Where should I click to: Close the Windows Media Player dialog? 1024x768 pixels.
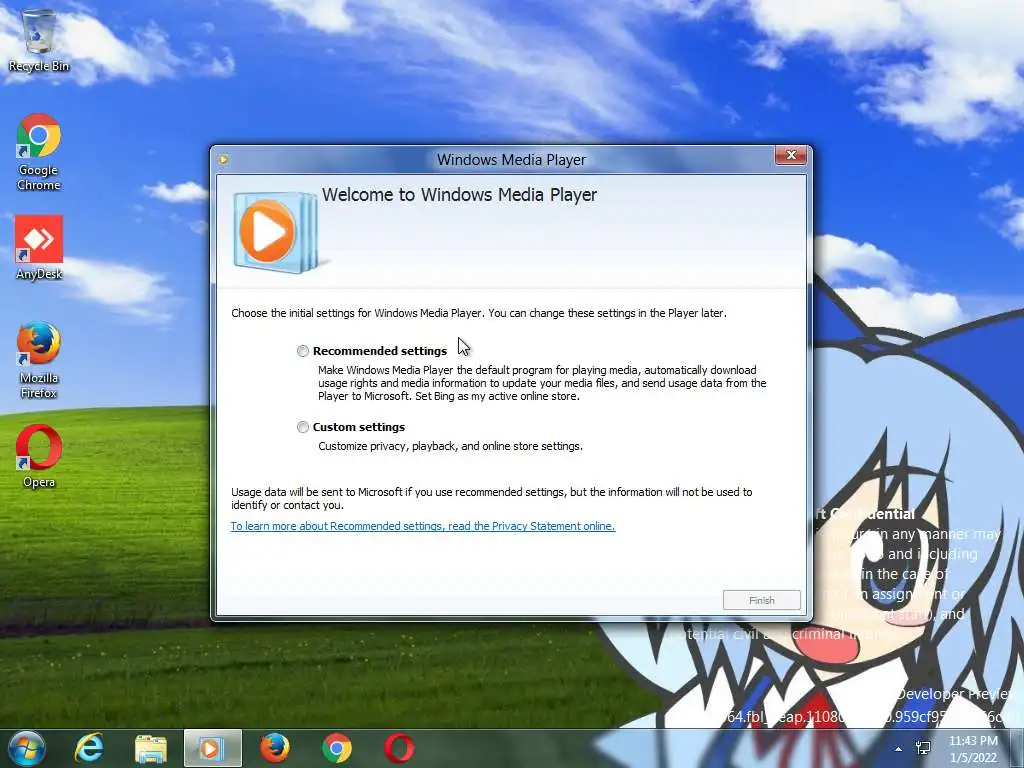pyautogui.click(x=791, y=155)
